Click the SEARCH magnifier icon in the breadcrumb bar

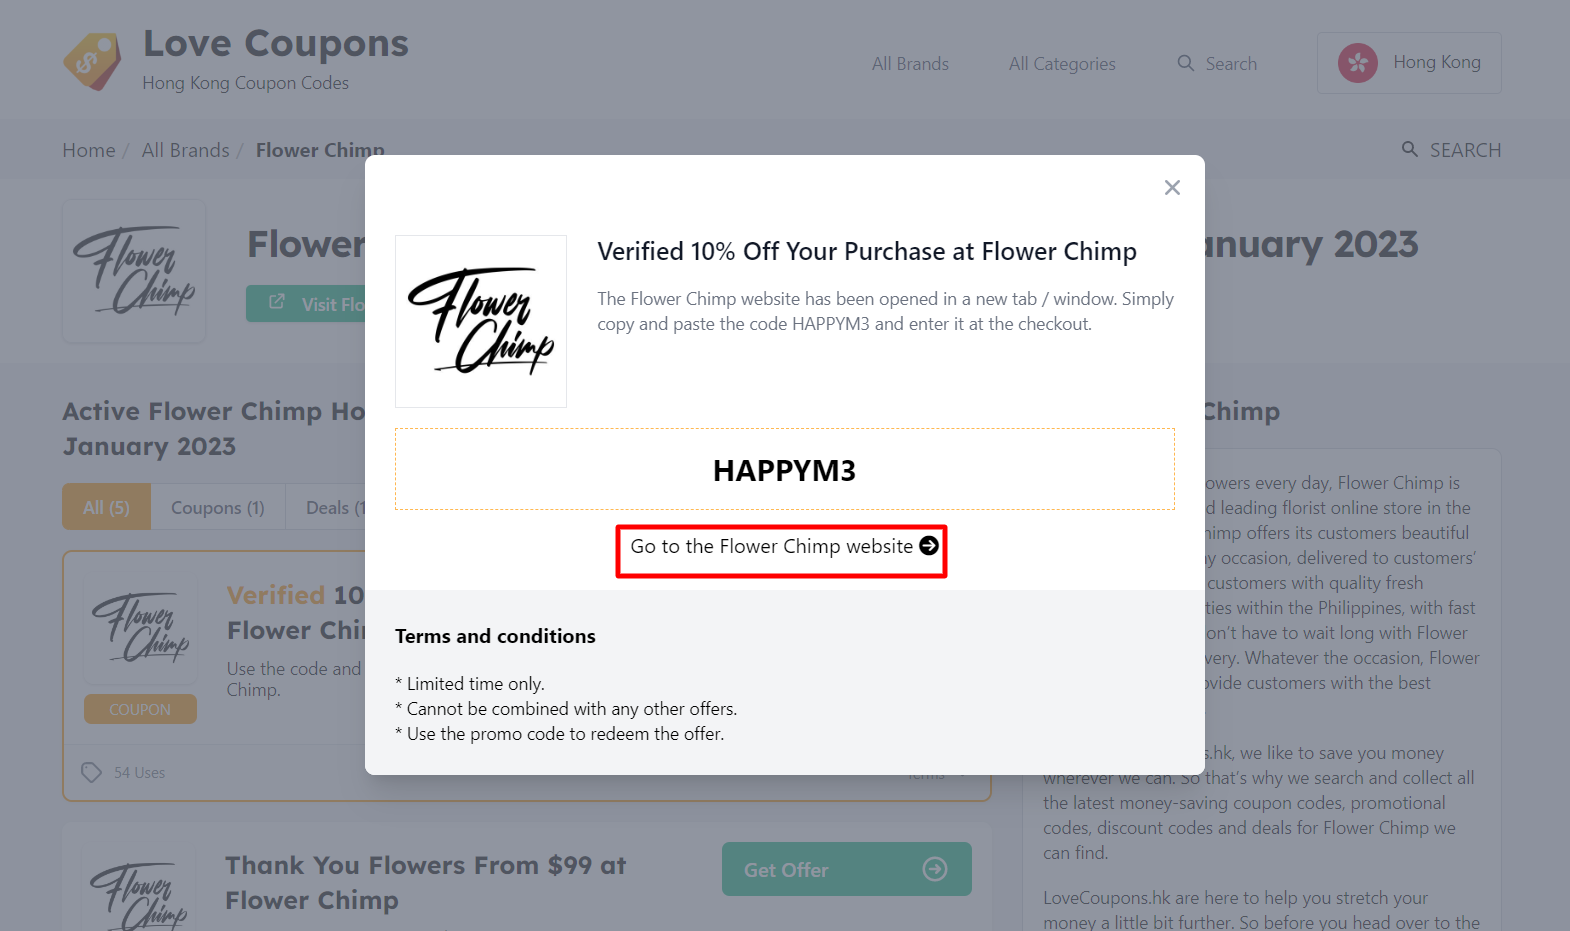(x=1410, y=149)
